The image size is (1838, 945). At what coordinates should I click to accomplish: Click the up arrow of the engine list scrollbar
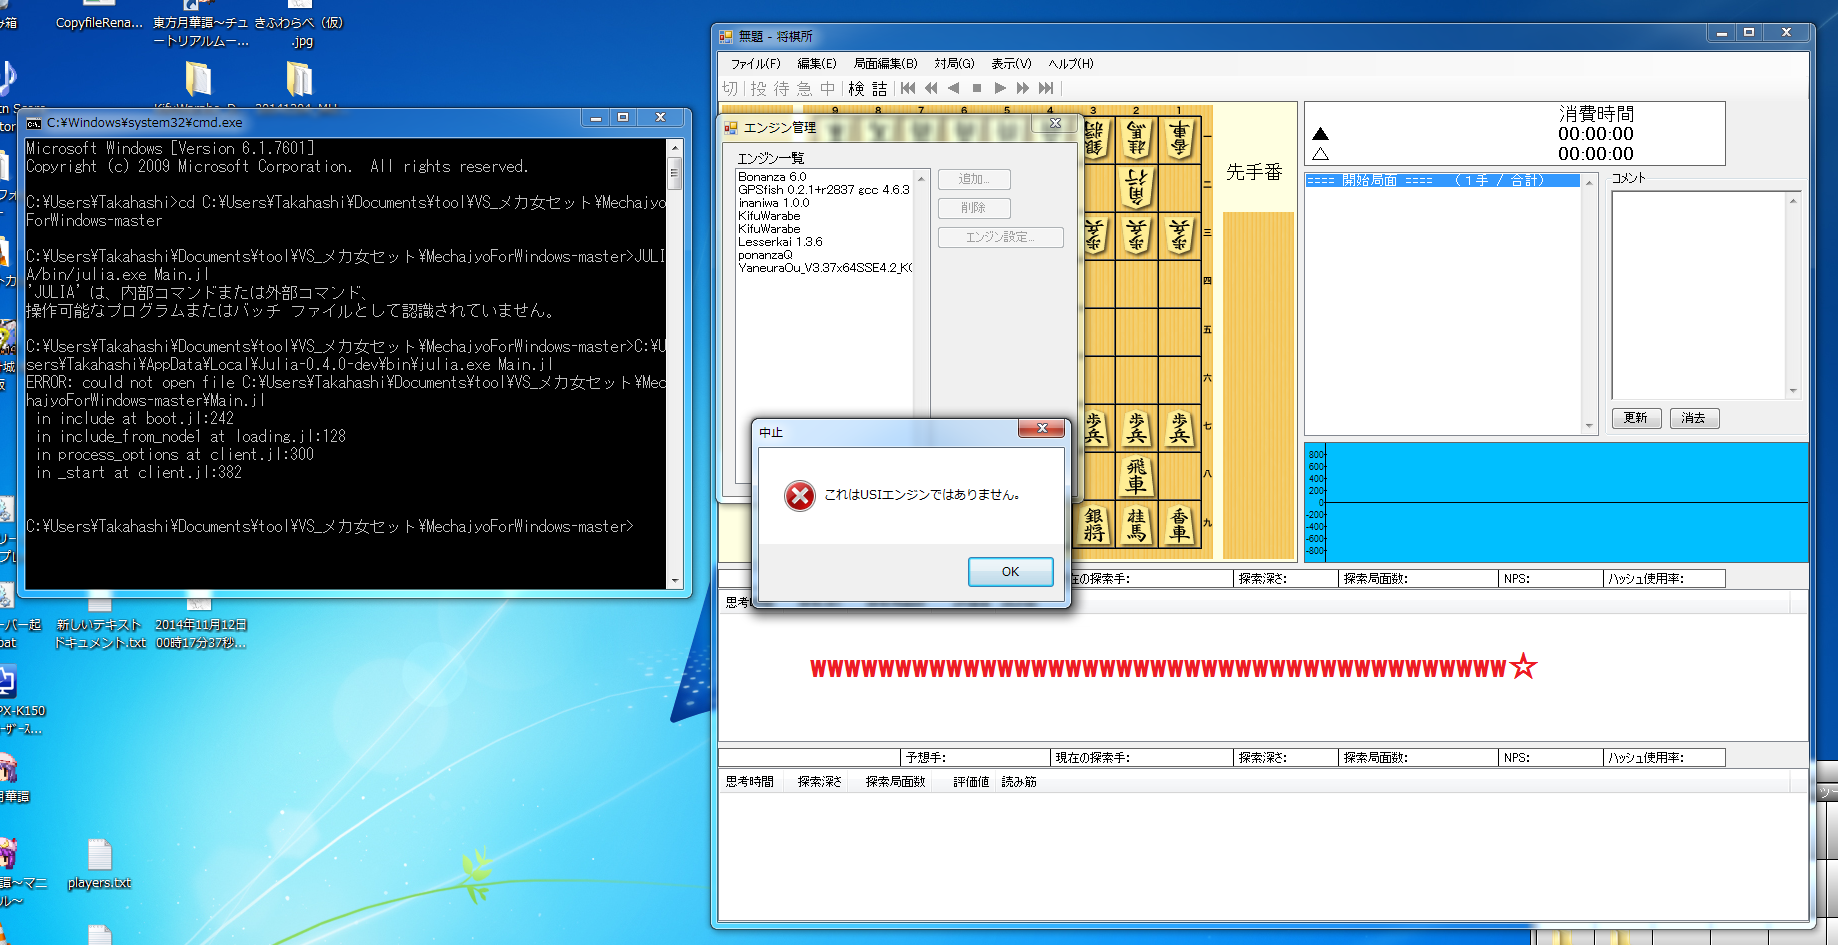921,179
